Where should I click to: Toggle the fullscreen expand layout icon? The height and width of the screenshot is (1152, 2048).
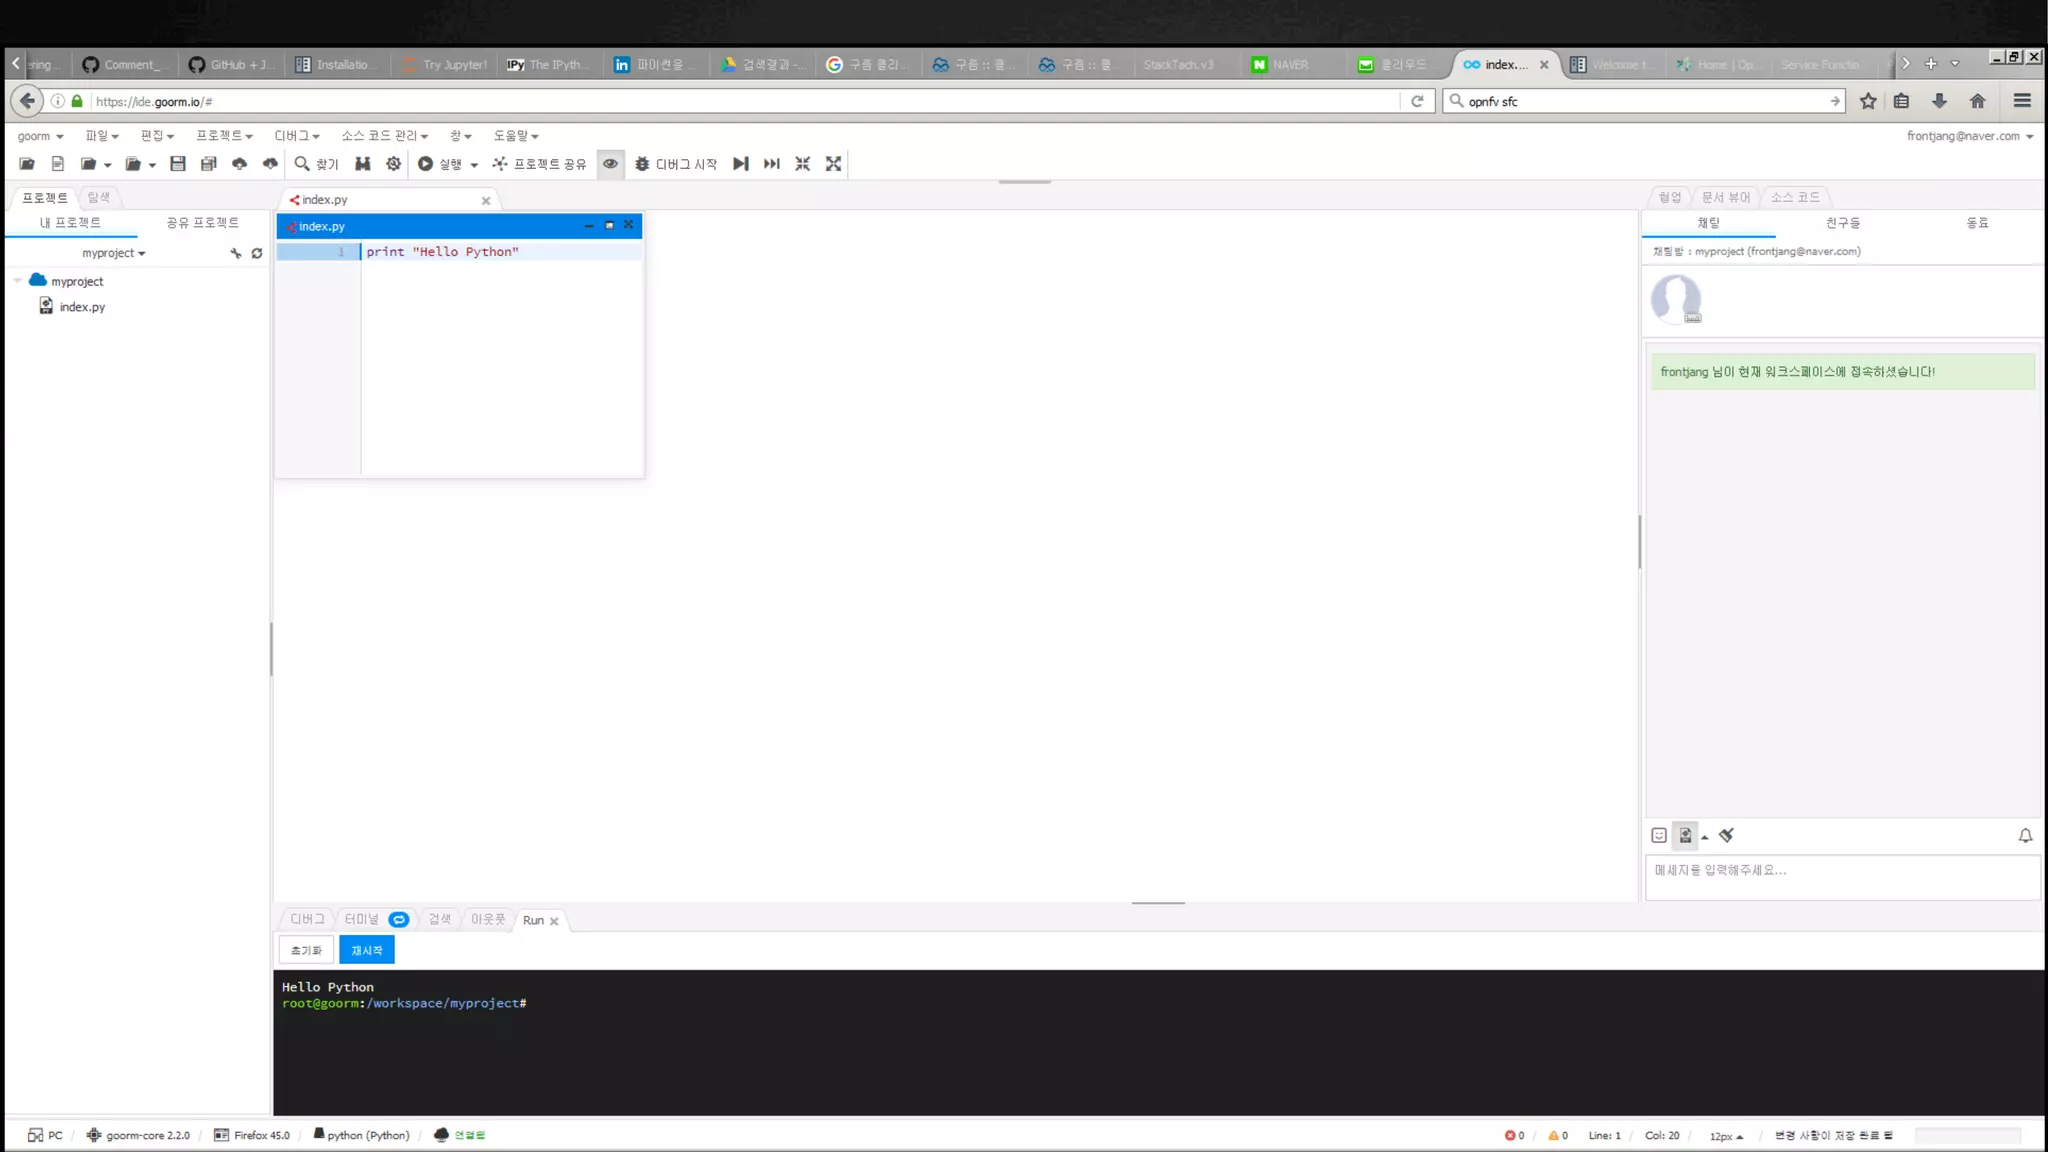833,164
